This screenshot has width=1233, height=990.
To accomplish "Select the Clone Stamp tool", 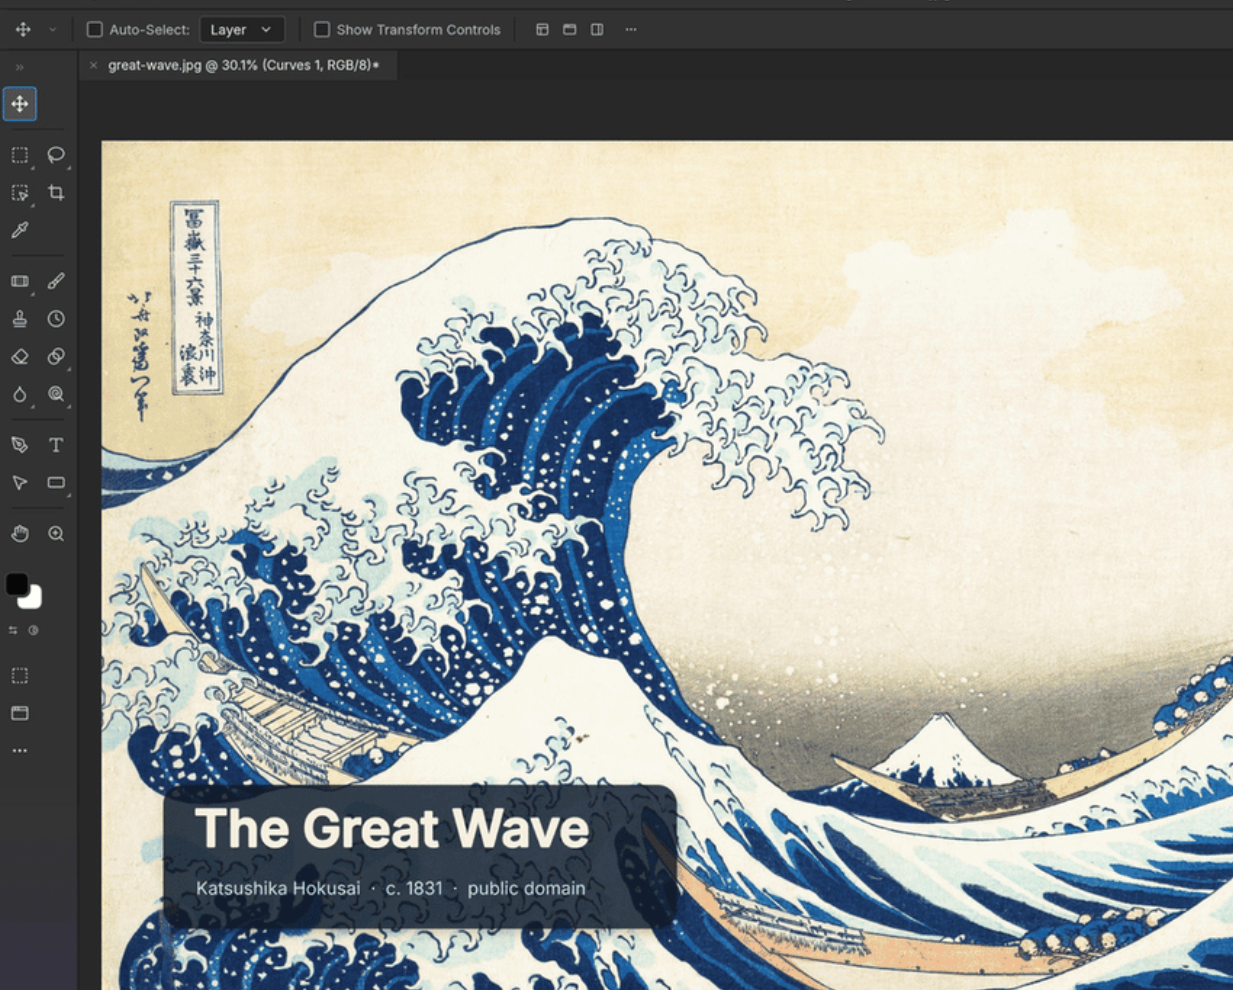I will [x=20, y=319].
